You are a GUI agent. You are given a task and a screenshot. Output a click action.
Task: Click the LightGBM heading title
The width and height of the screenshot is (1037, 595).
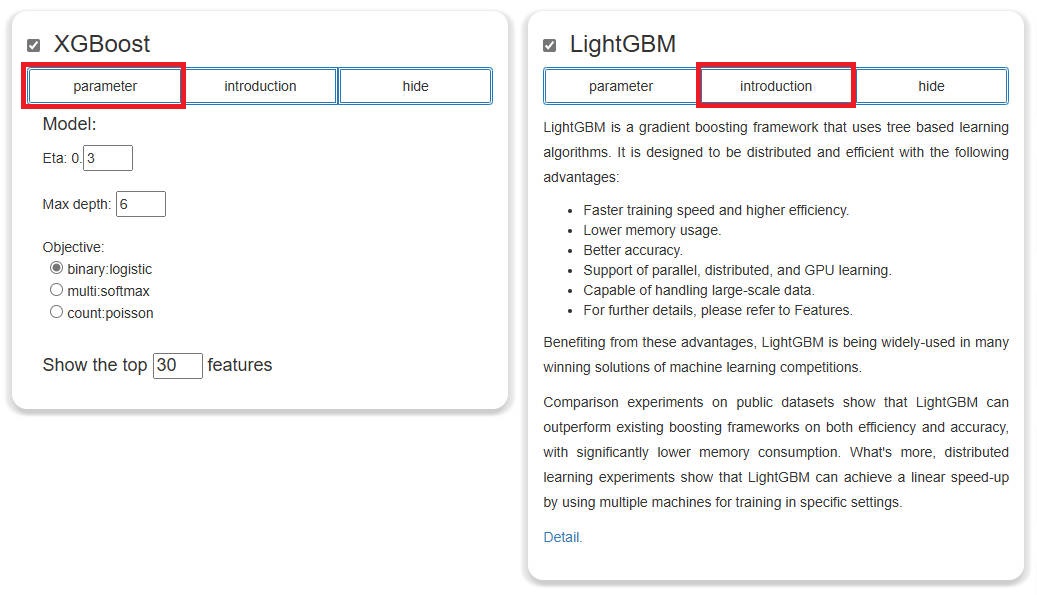coord(623,44)
